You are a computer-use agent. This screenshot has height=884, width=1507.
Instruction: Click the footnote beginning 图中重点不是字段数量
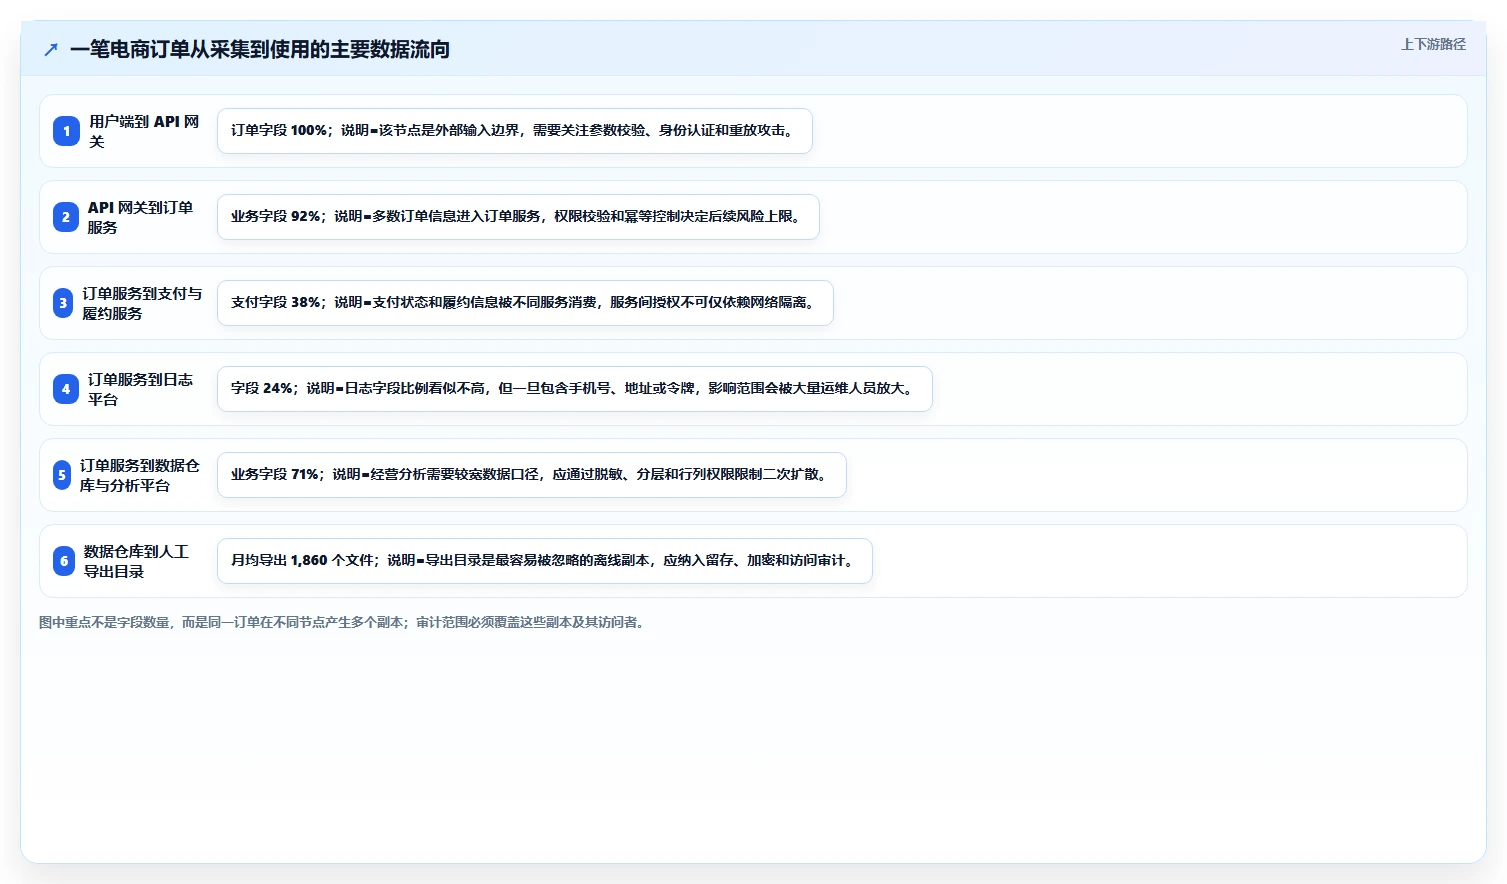(344, 622)
